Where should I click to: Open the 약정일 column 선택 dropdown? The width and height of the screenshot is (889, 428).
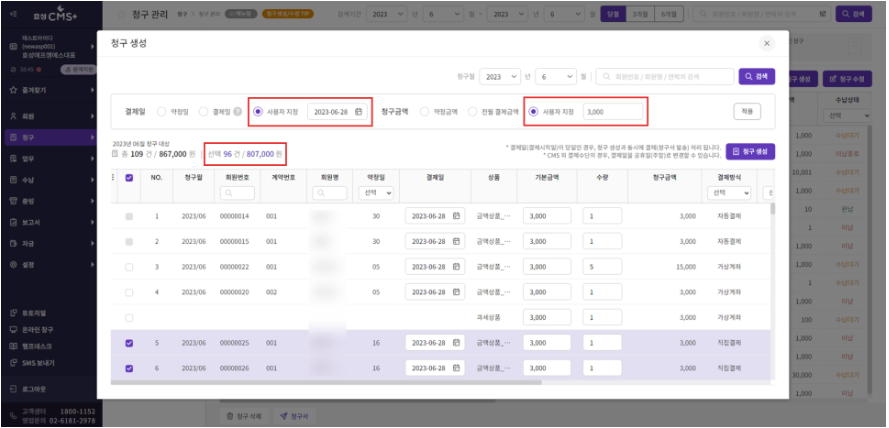[x=376, y=193]
